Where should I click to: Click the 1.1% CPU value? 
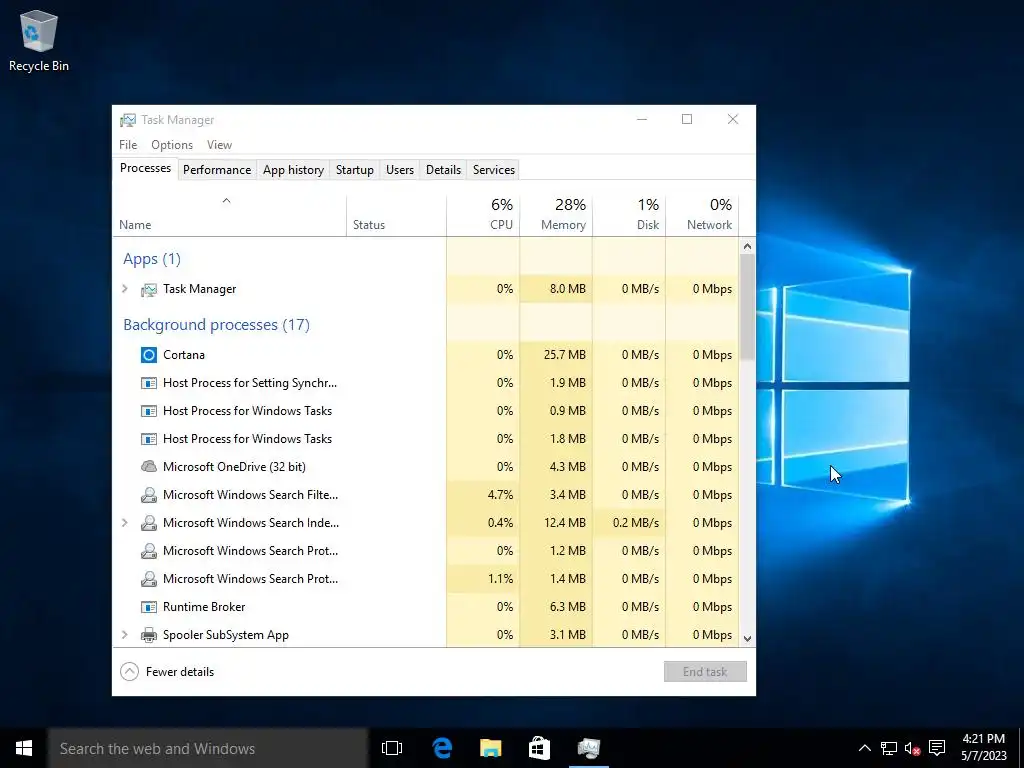[500, 579]
